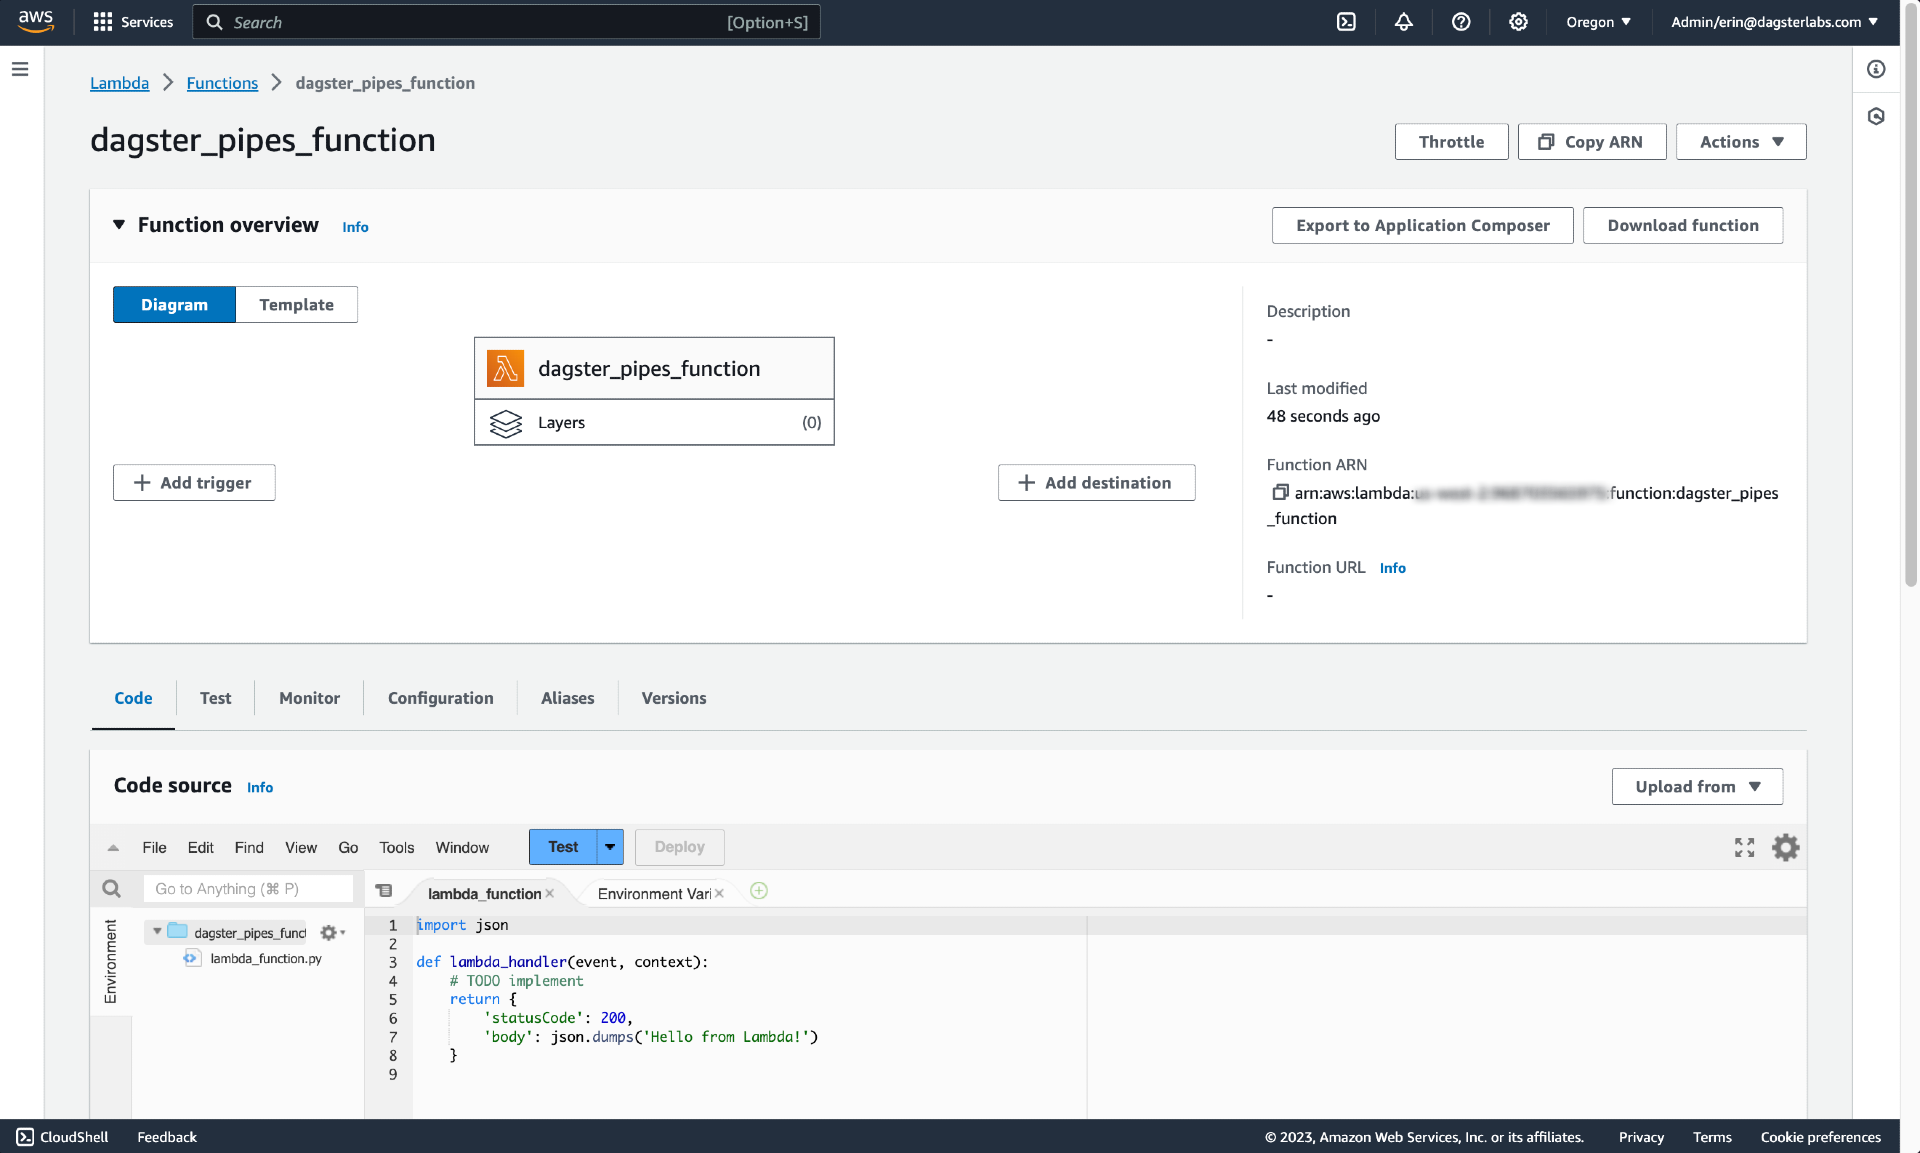
Task: Open editor preferences with the gear icon
Action: click(1787, 847)
